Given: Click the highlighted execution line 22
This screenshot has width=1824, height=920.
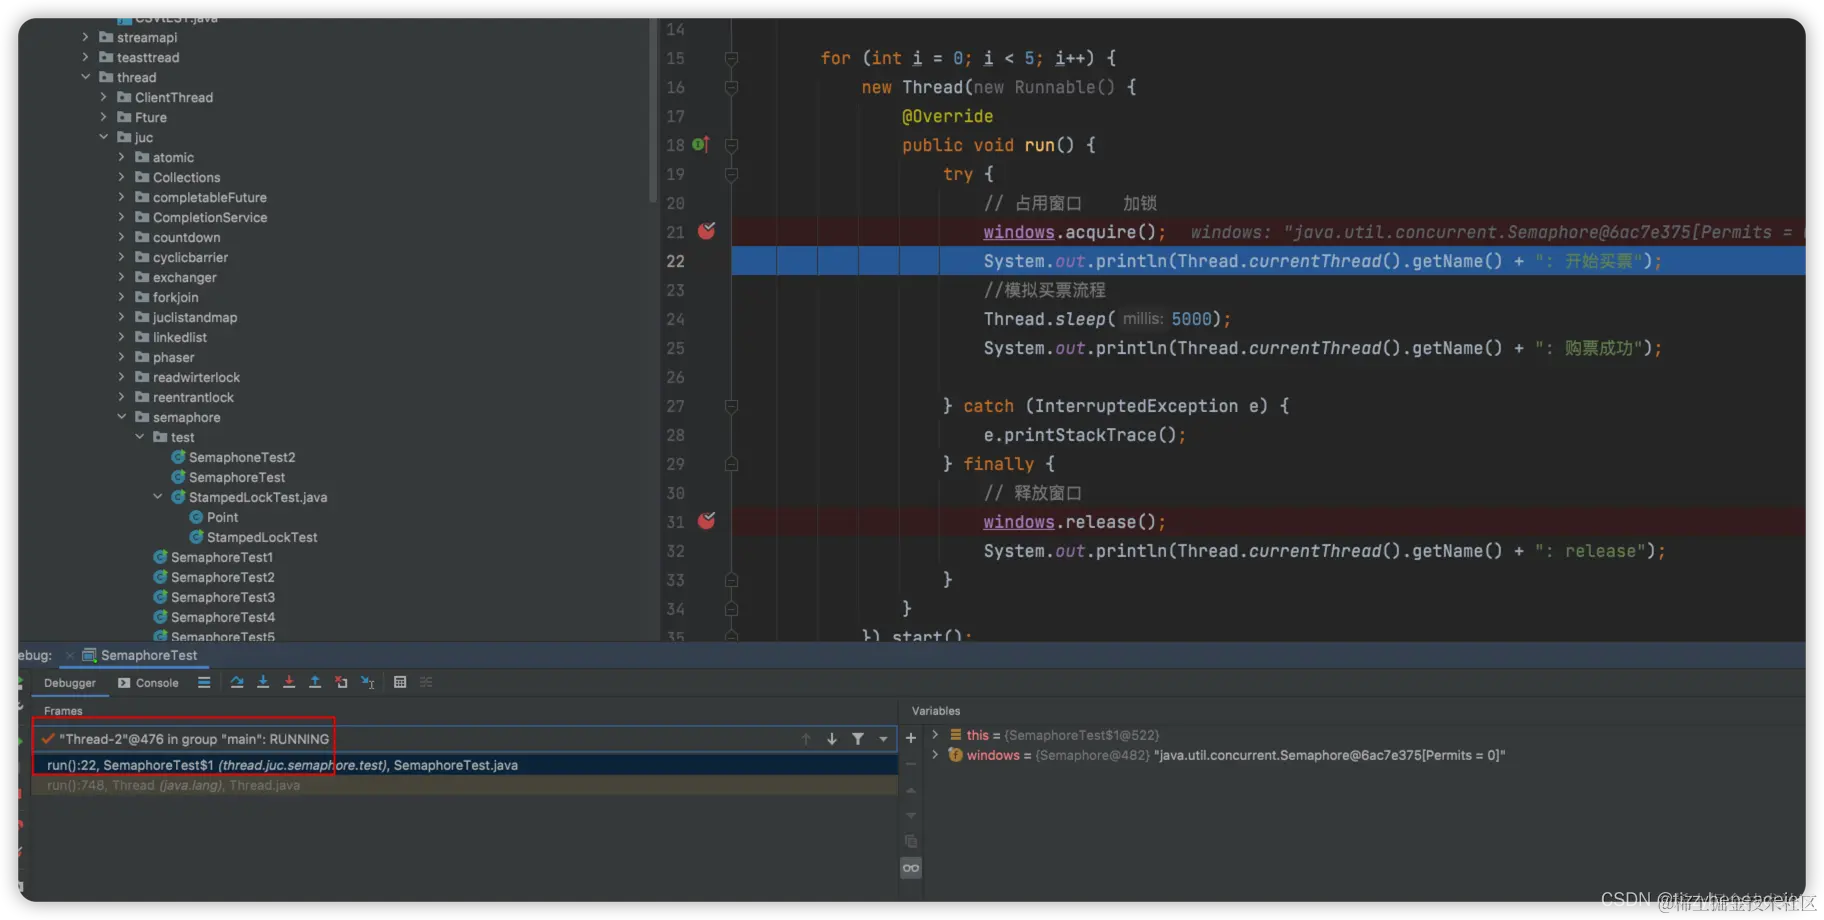Looking at the screenshot, I should pos(1268,261).
